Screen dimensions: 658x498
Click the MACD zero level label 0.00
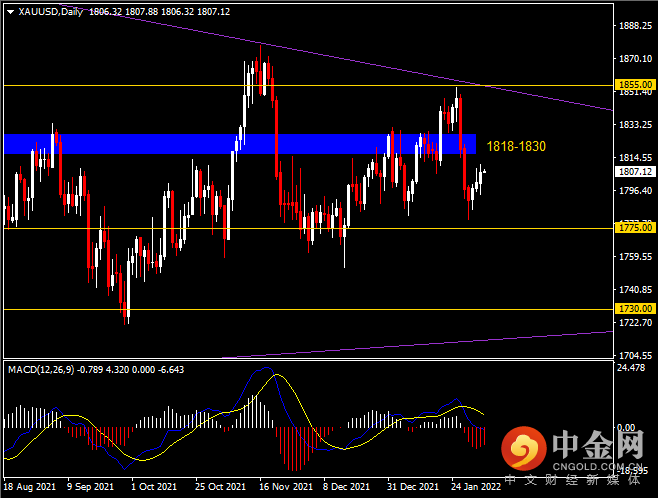pyautogui.click(x=626, y=428)
